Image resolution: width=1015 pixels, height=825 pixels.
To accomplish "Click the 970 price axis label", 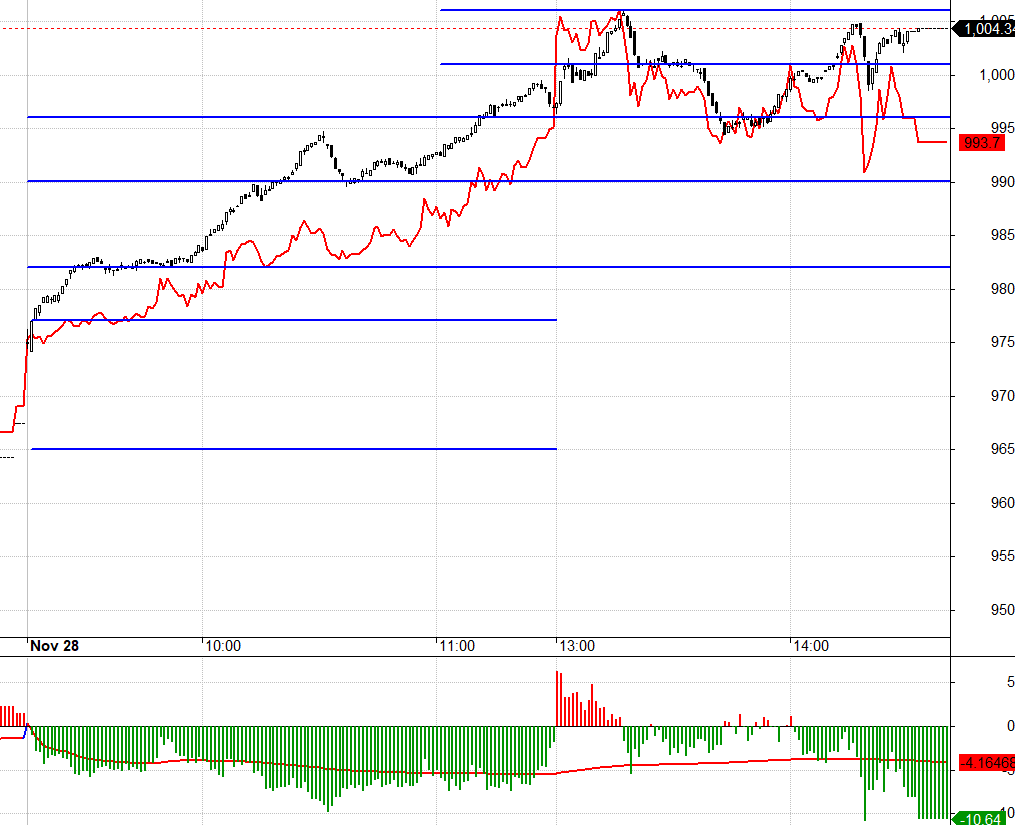I will [x=1001, y=396].
